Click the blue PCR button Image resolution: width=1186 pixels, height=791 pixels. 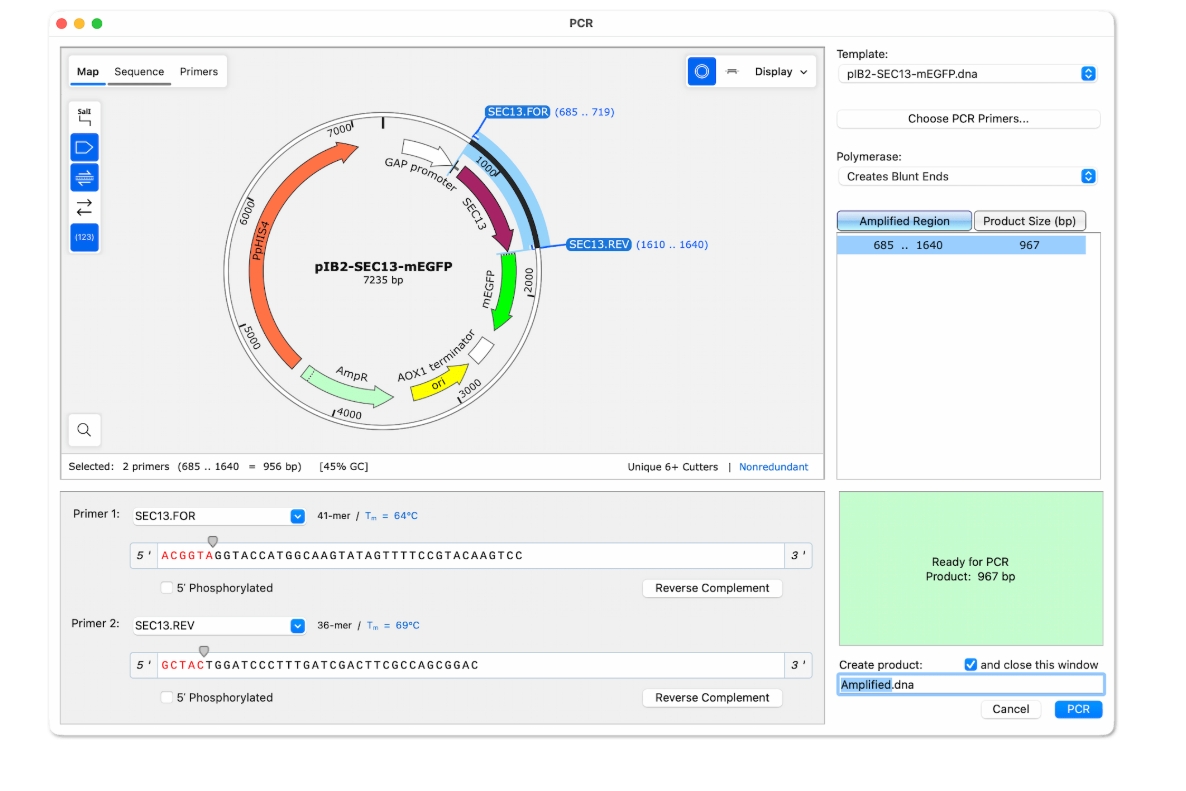(1078, 709)
